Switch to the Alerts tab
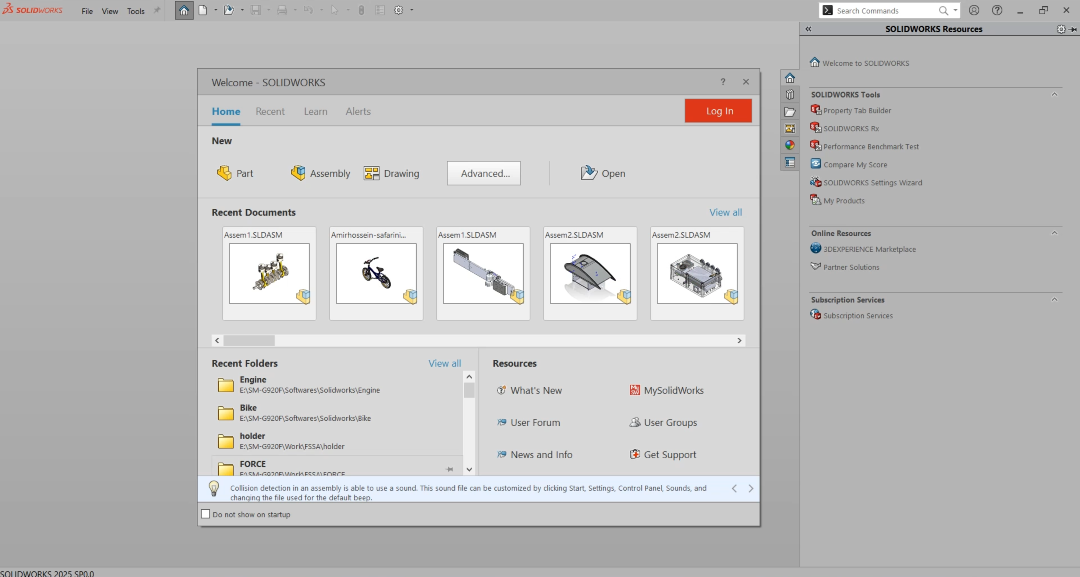 pyautogui.click(x=358, y=111)
